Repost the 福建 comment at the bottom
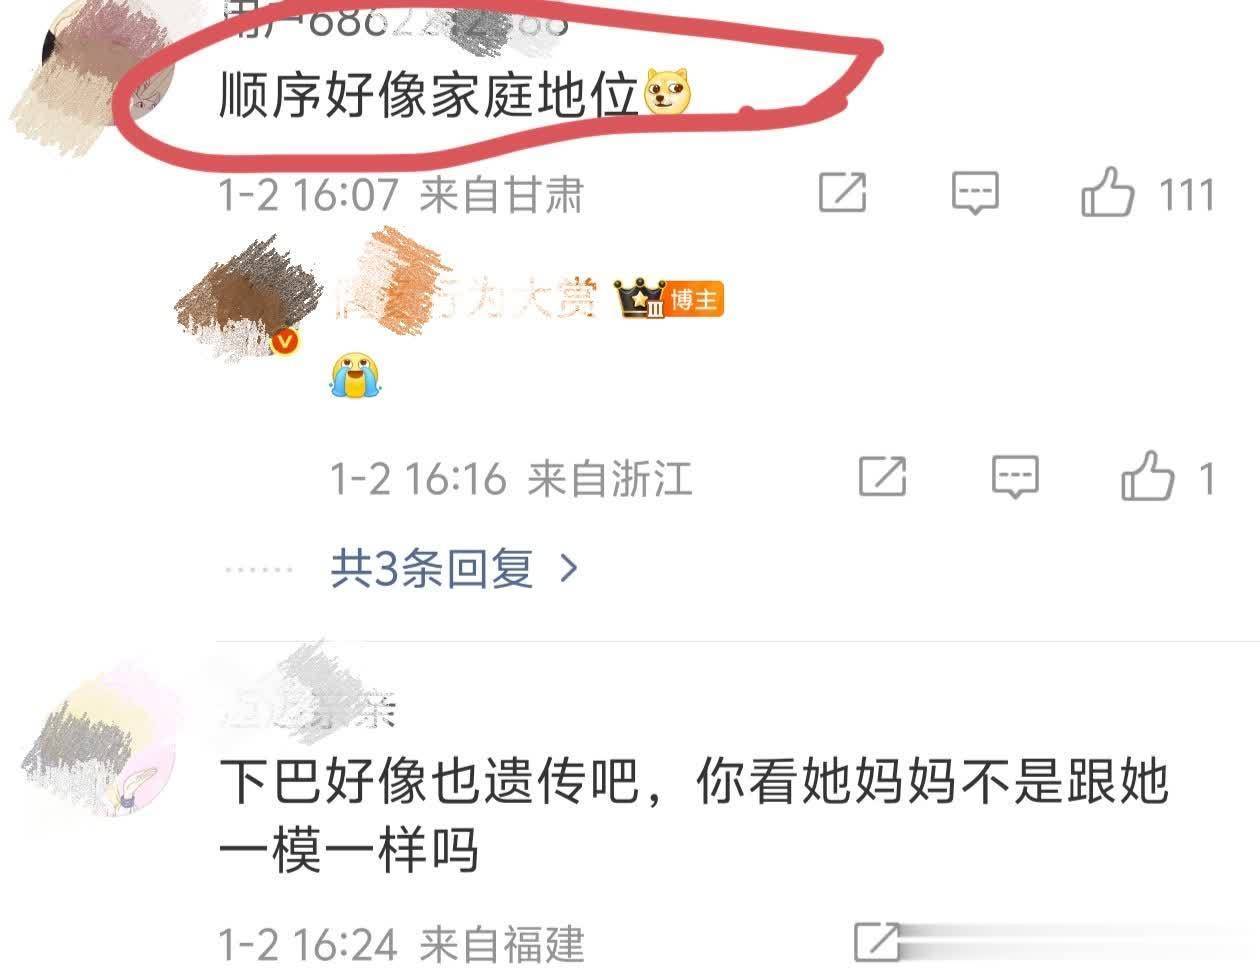1260x976 pixels. click(878, 941)
